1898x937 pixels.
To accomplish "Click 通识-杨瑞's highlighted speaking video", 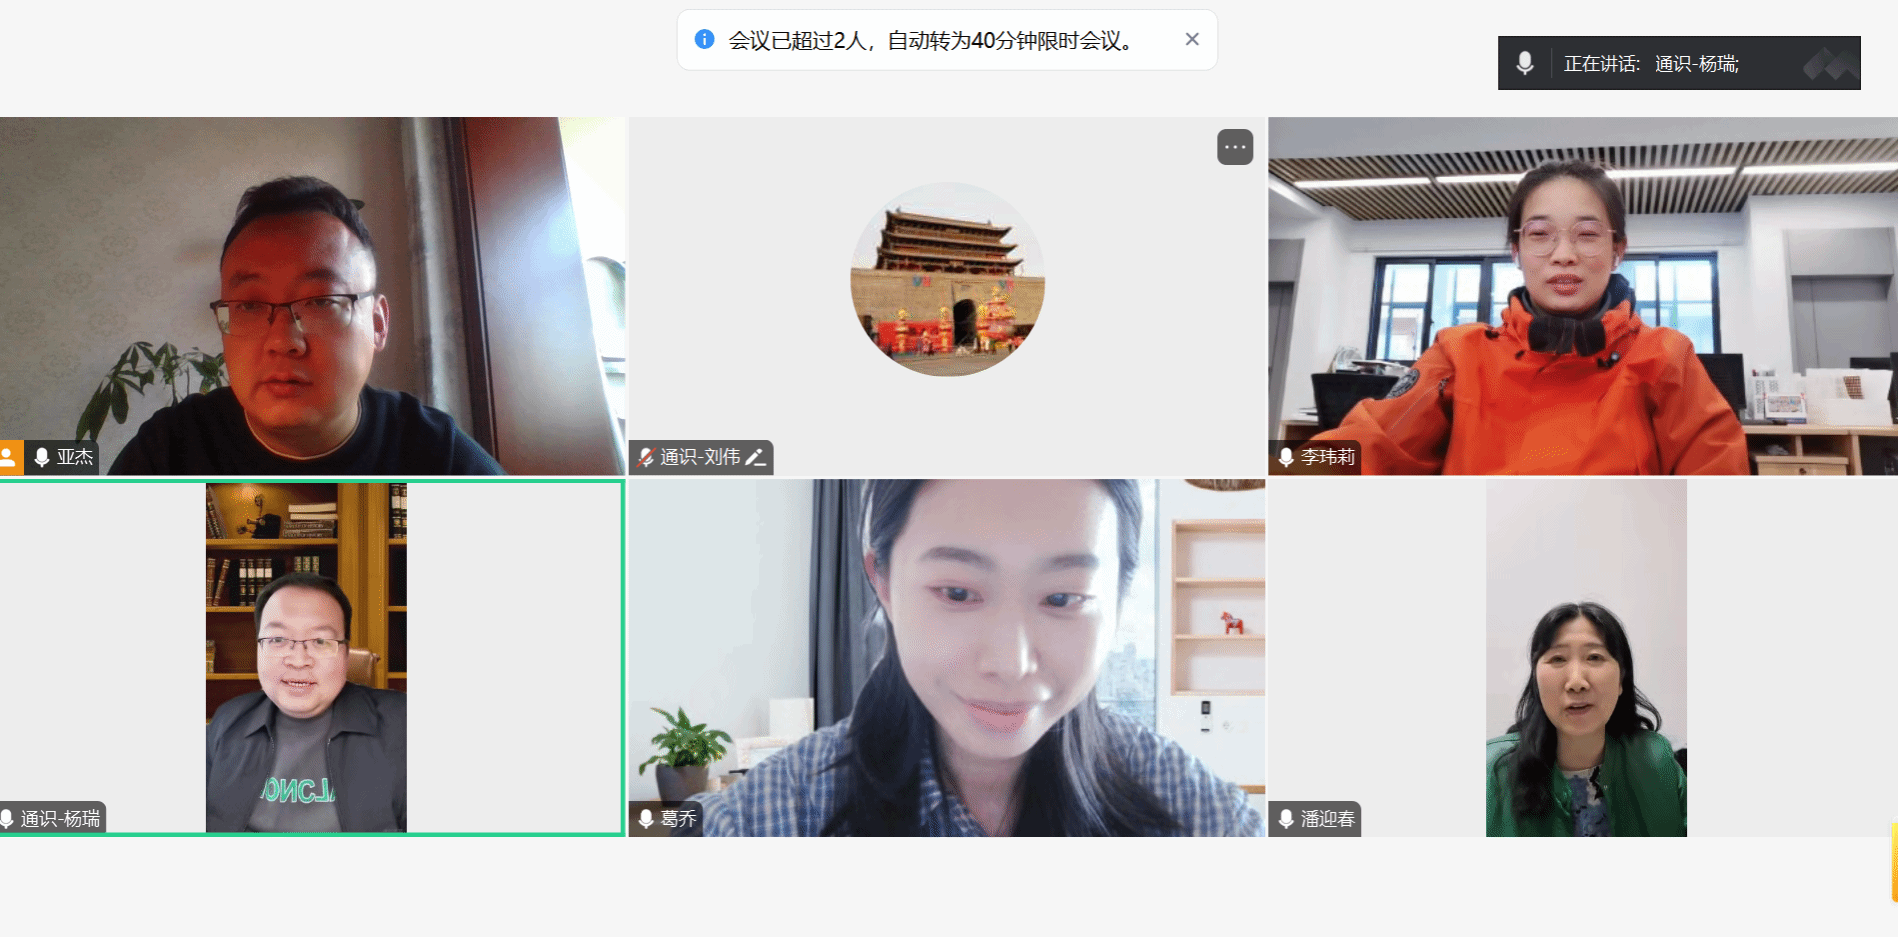I will pos(306,657).
